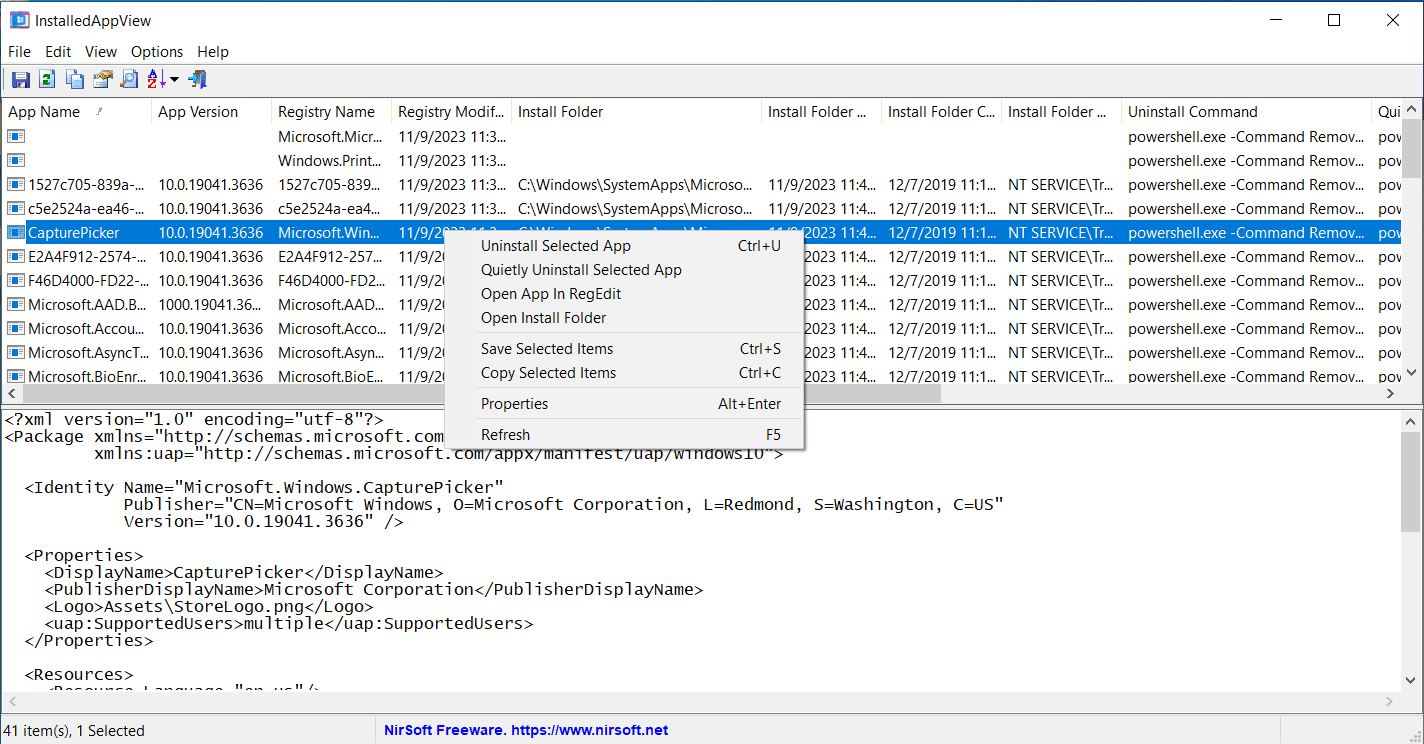Click the '41 item(s), 1 Selected' status text

pos(76,731)
